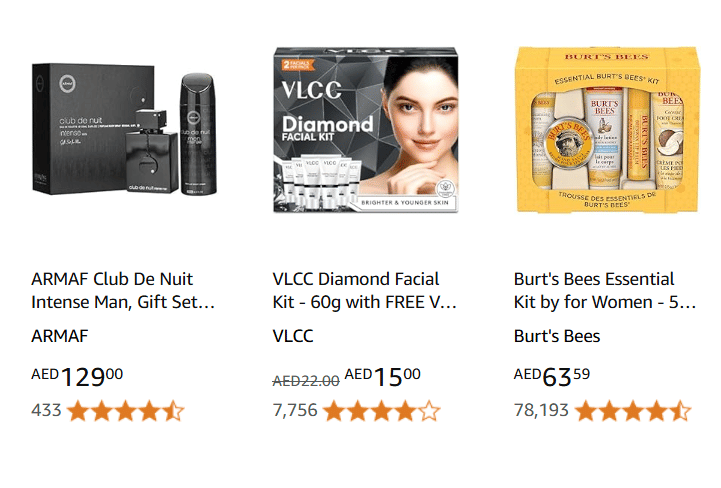This screenshot has height=488, width=721.
Task: Select the Burt's Bees brand name
Action: [557, 336]
